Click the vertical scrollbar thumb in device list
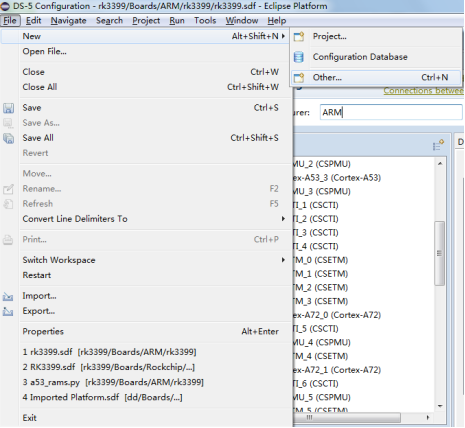The image size is (465, 428). pyautogui.click(x=440, y=253)
